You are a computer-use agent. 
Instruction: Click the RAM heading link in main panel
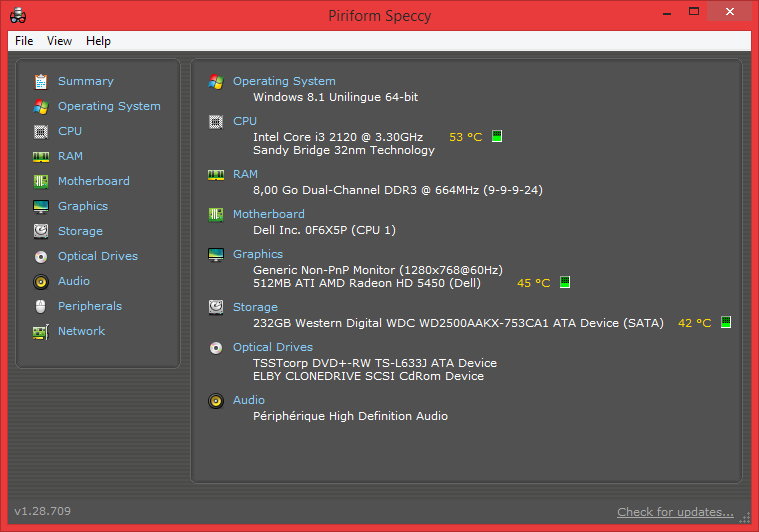pyautogui.click(x=245, y=174)
